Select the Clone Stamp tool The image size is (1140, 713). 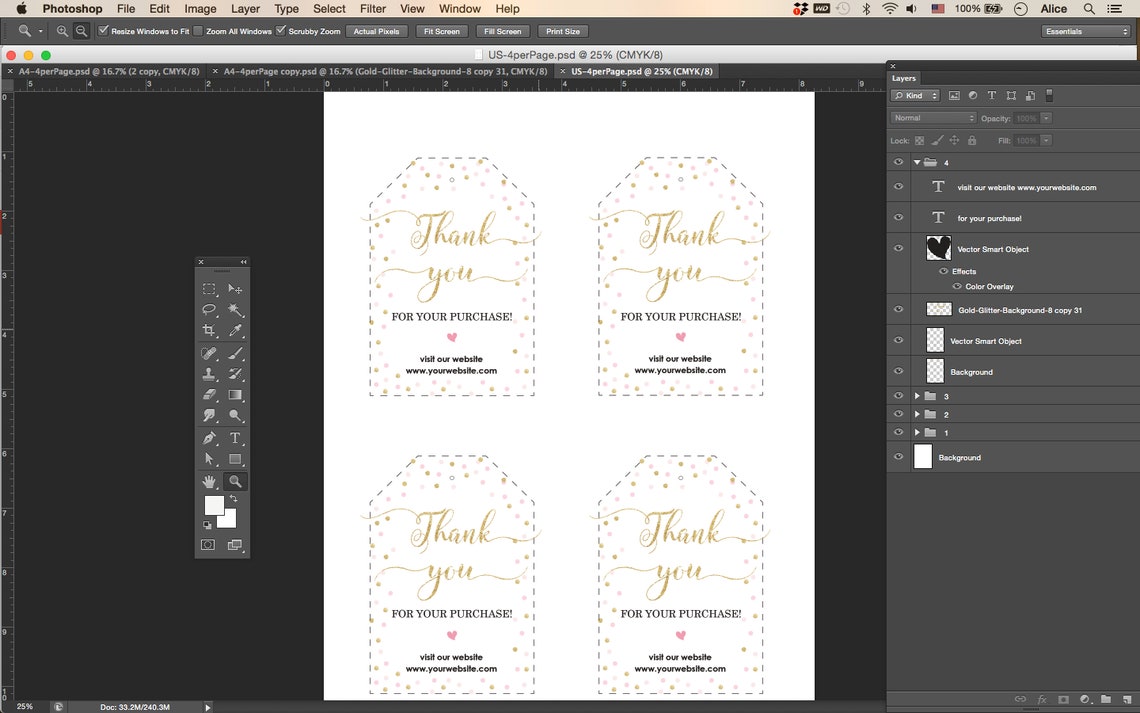click(x=207, y=374)
